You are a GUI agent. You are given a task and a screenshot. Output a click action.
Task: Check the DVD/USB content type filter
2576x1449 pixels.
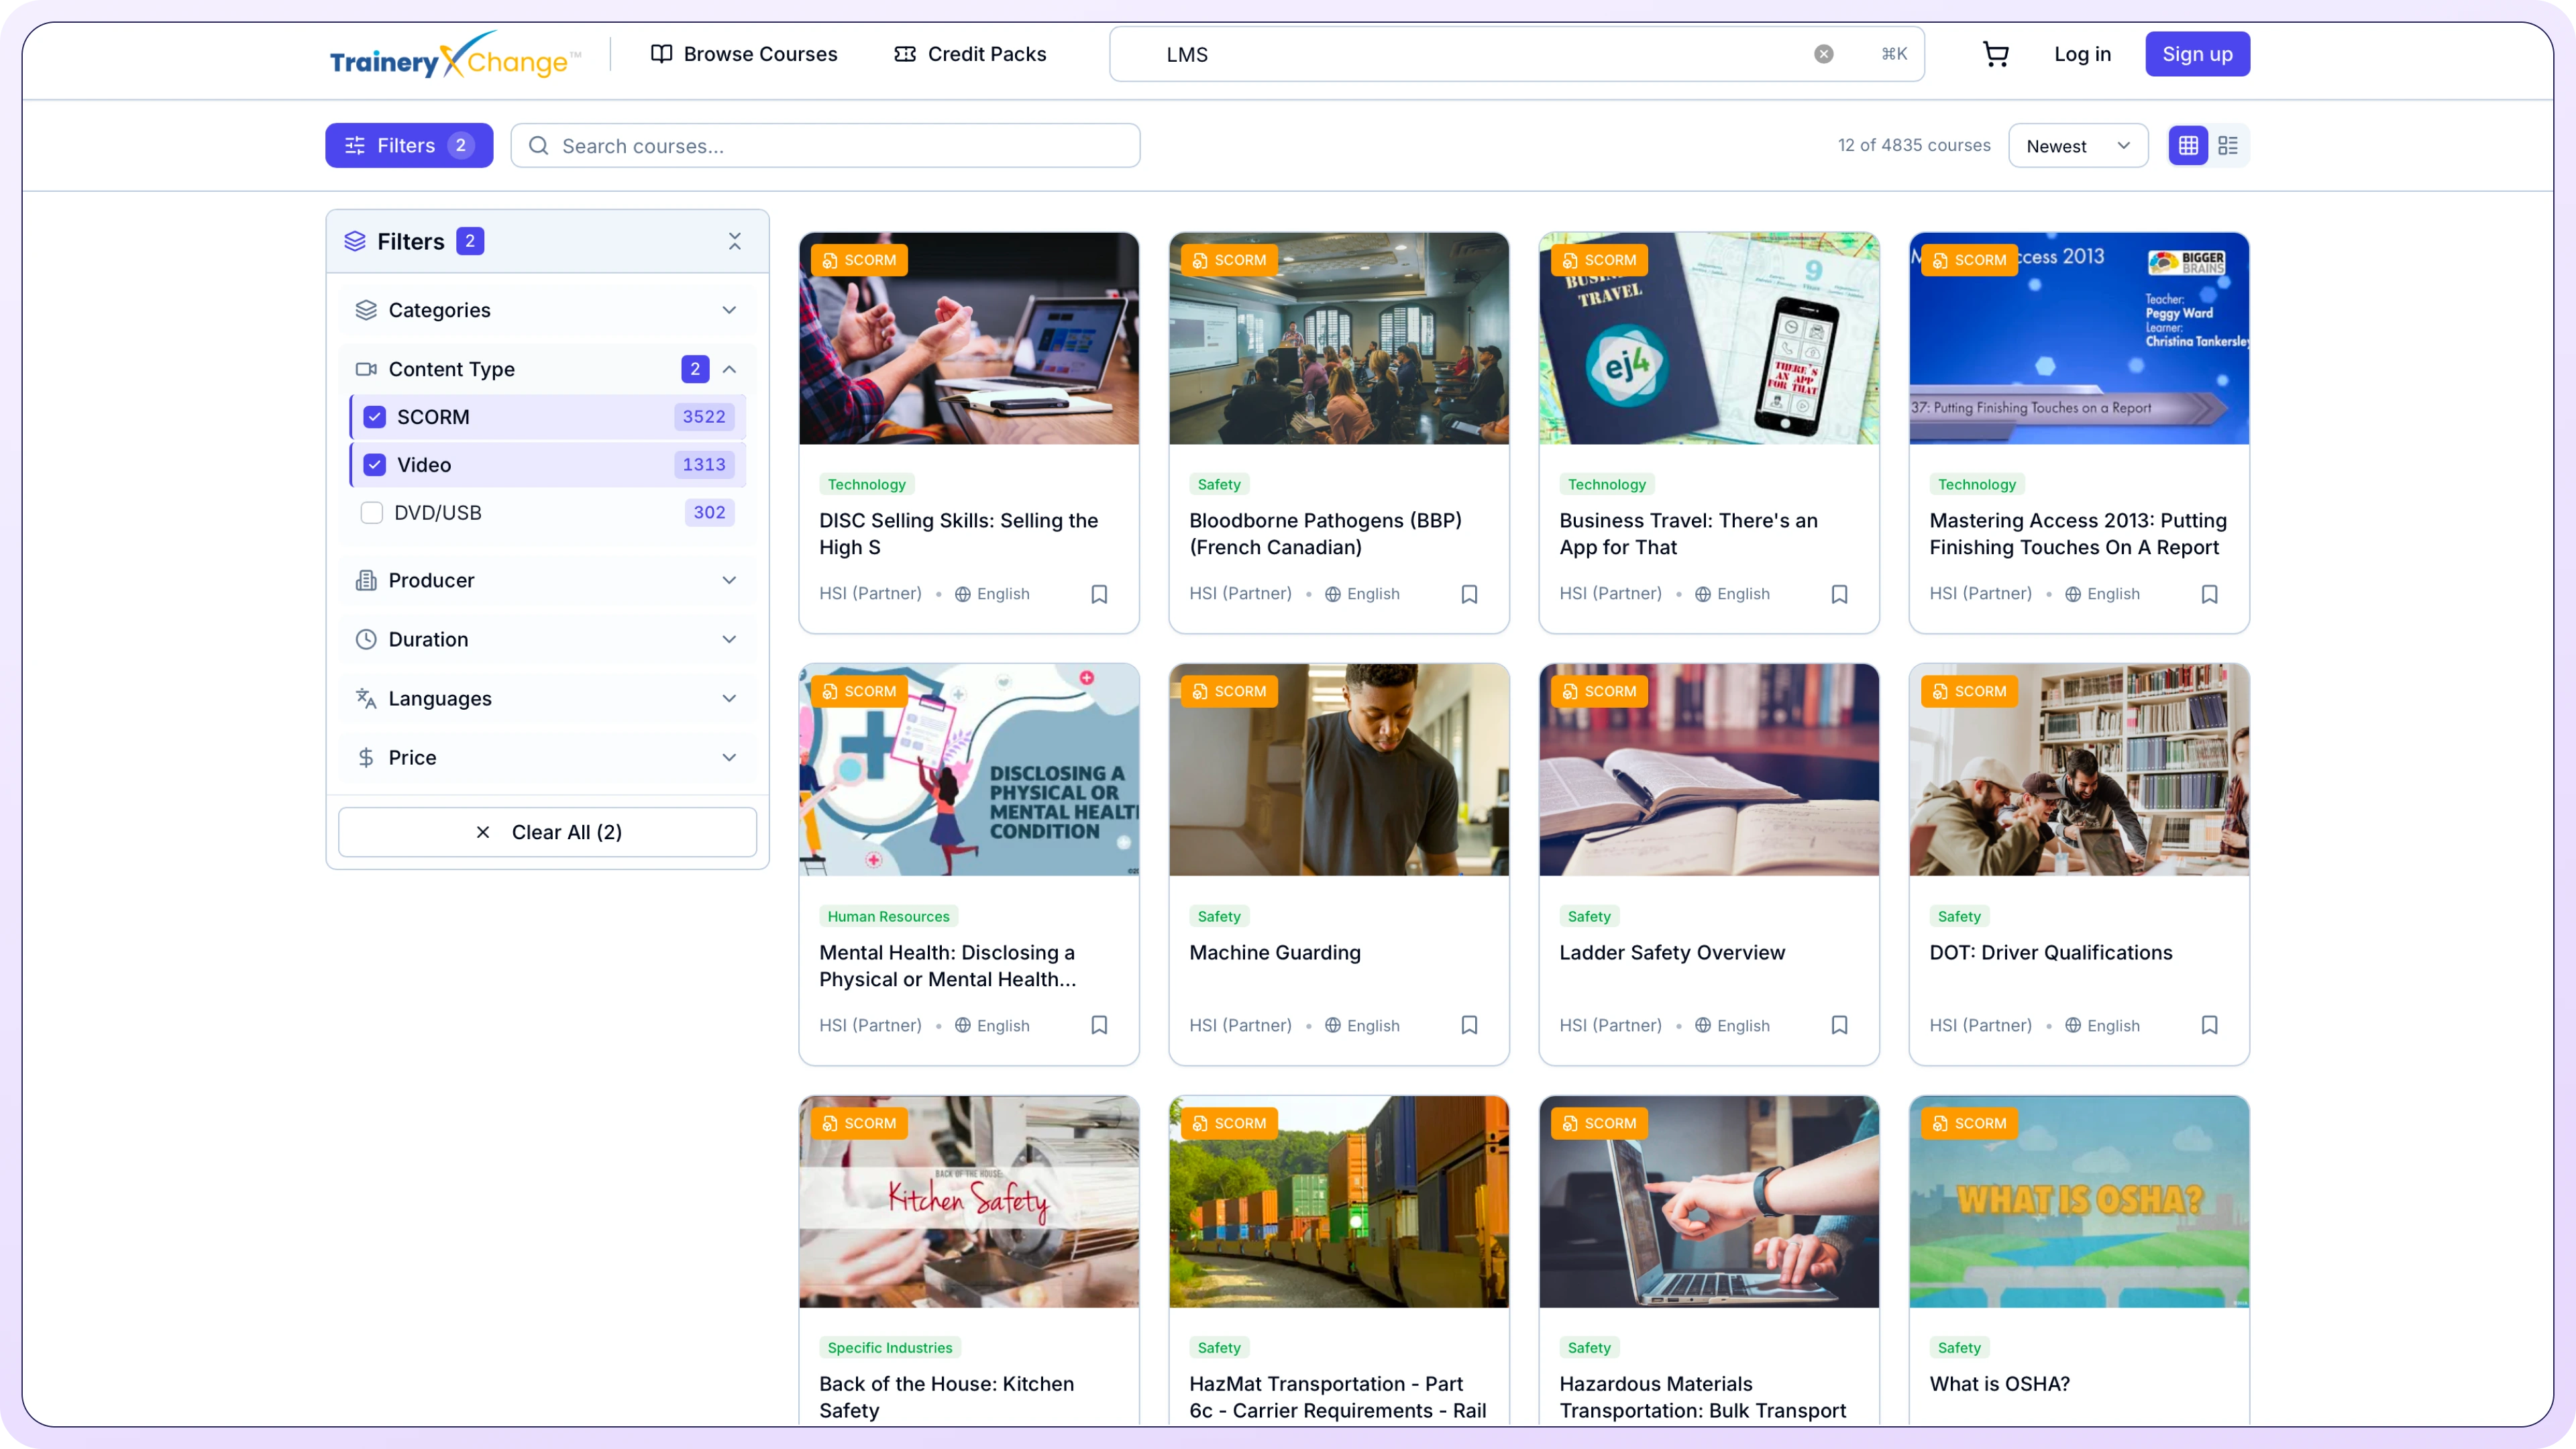pyautogui.click(x=371, y=512)
